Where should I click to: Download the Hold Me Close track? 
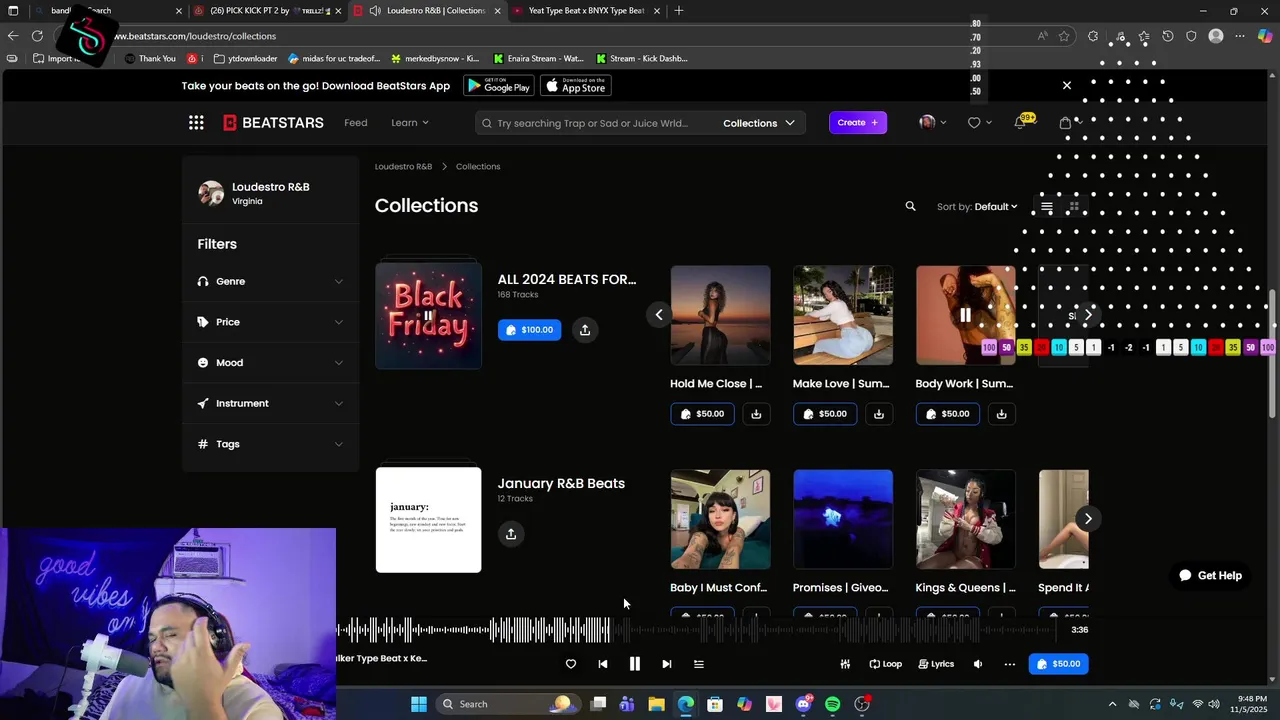click(756, 414)
